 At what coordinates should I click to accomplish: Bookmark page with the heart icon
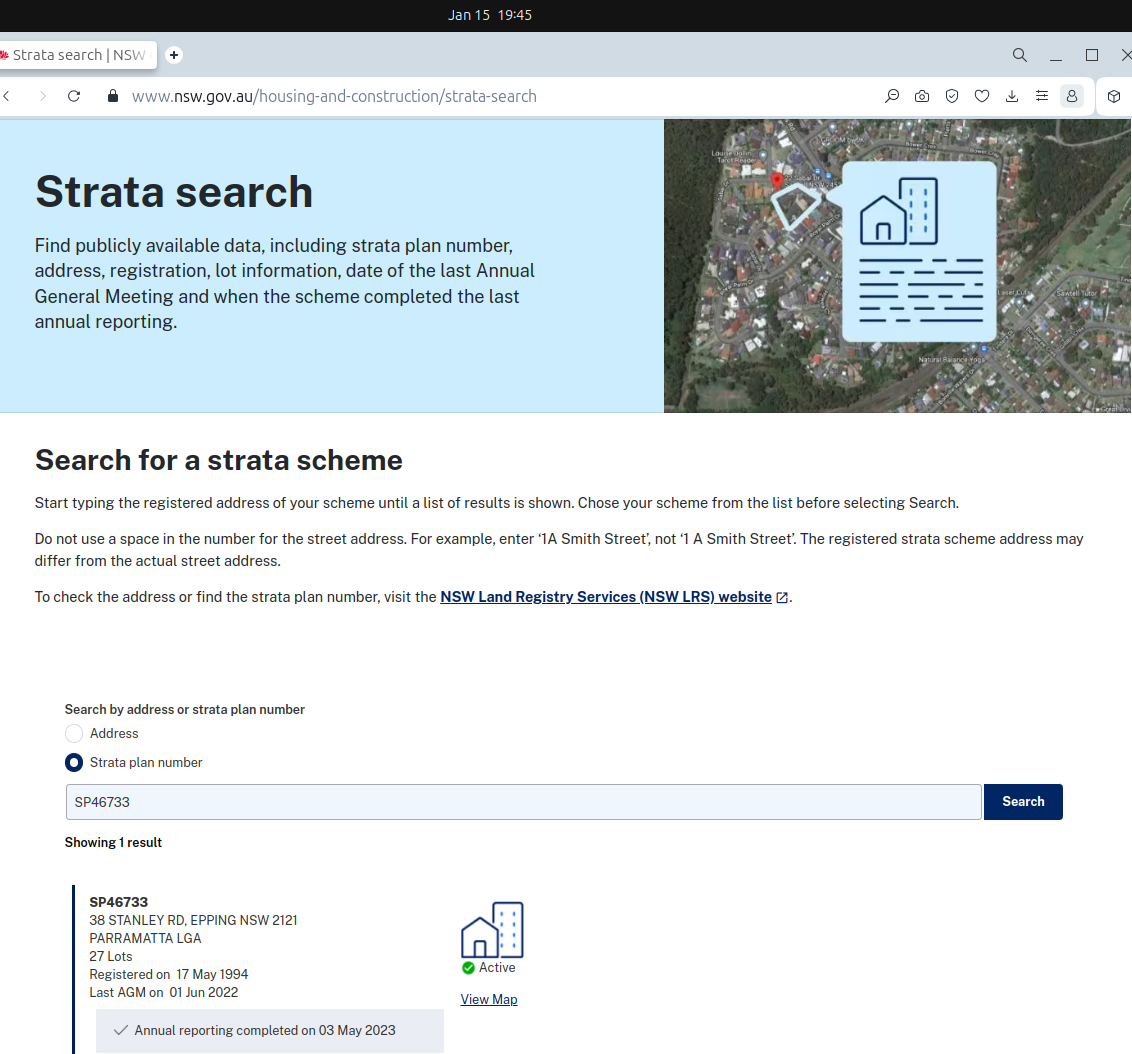click(982, 96)
